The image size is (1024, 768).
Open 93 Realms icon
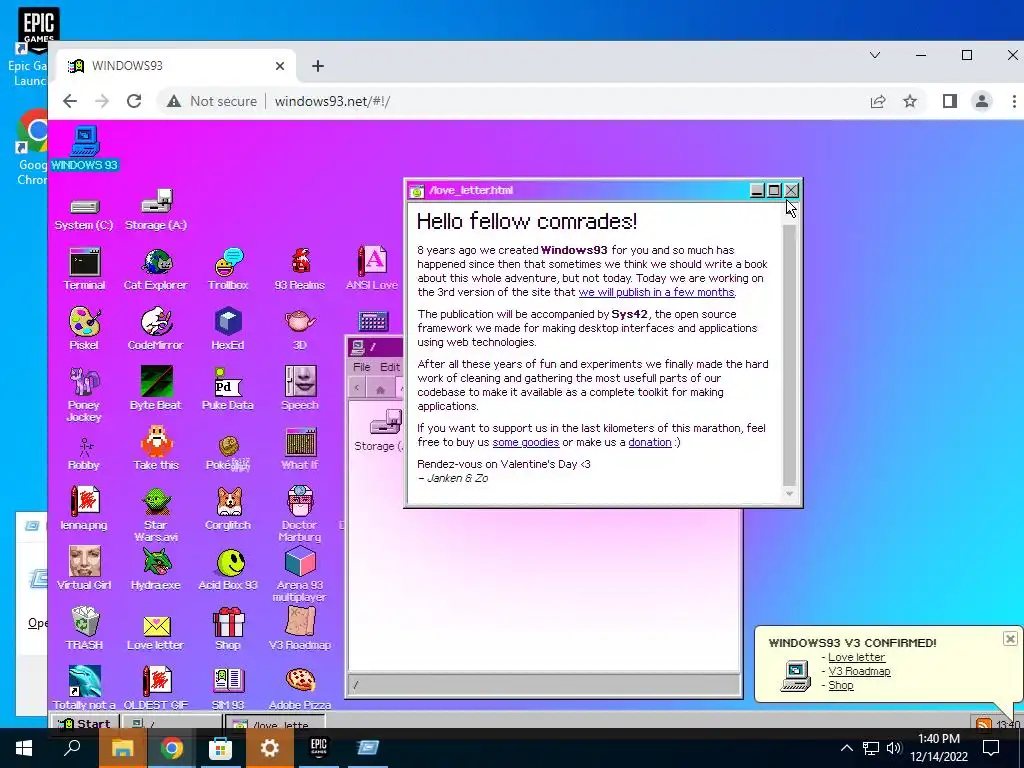point(300,269)
